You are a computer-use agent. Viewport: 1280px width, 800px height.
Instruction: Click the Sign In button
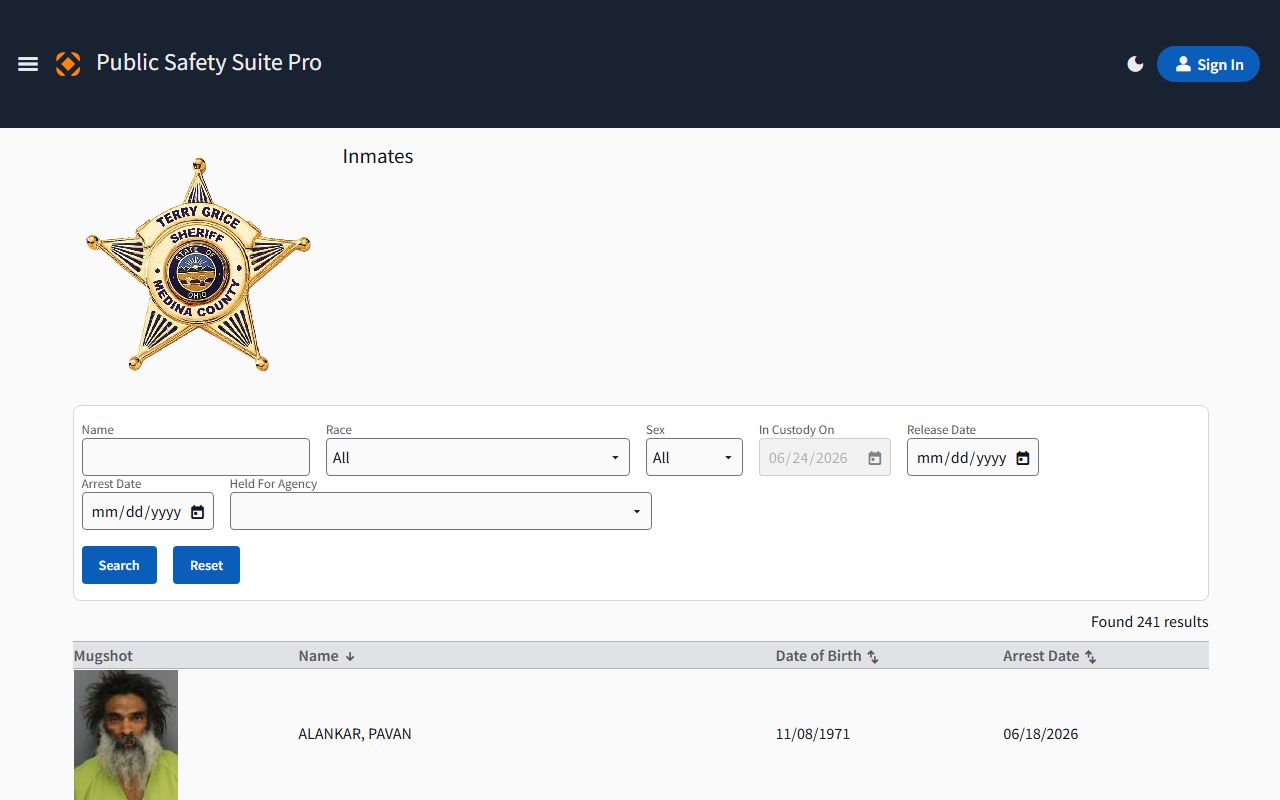coord(1208,64)
